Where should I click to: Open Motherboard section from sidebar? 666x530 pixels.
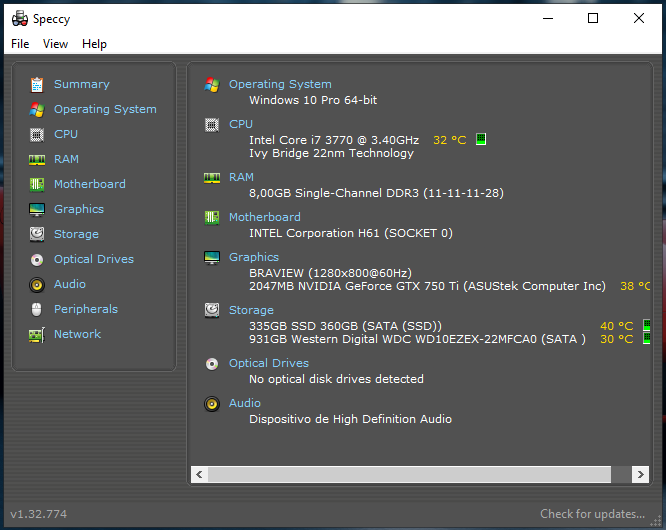(x=90, y=184)
